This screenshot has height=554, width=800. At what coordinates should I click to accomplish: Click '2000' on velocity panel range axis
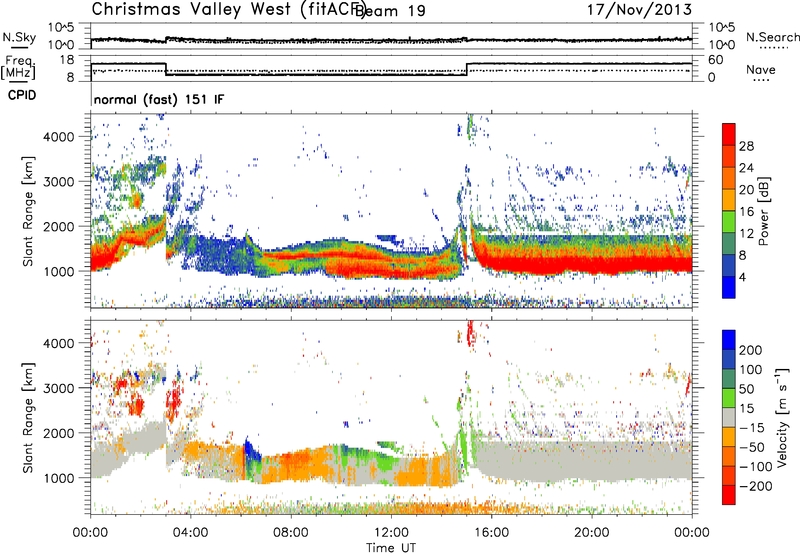click(x=58, y=433)
